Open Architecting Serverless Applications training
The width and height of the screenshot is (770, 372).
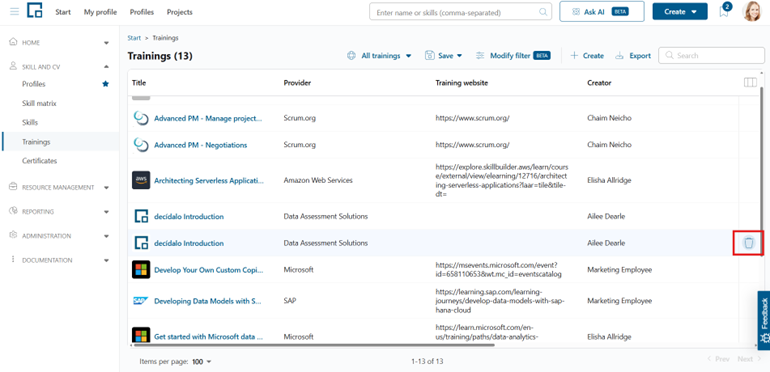(209, 180)
